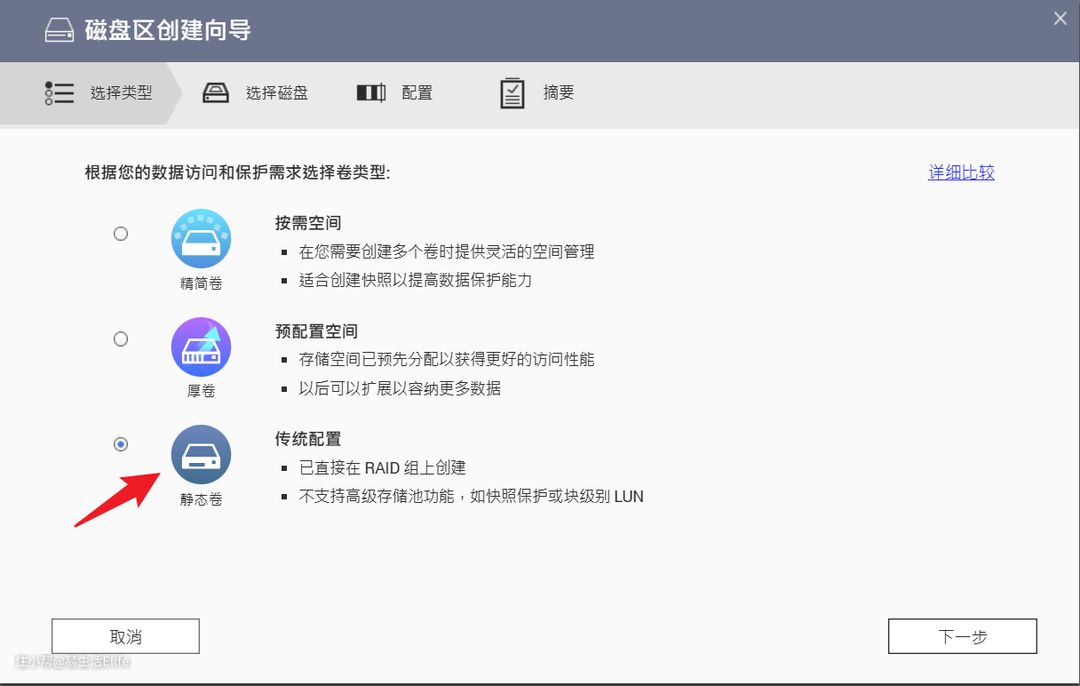Switch to the 选择磁盘 step

coord(277,93)
